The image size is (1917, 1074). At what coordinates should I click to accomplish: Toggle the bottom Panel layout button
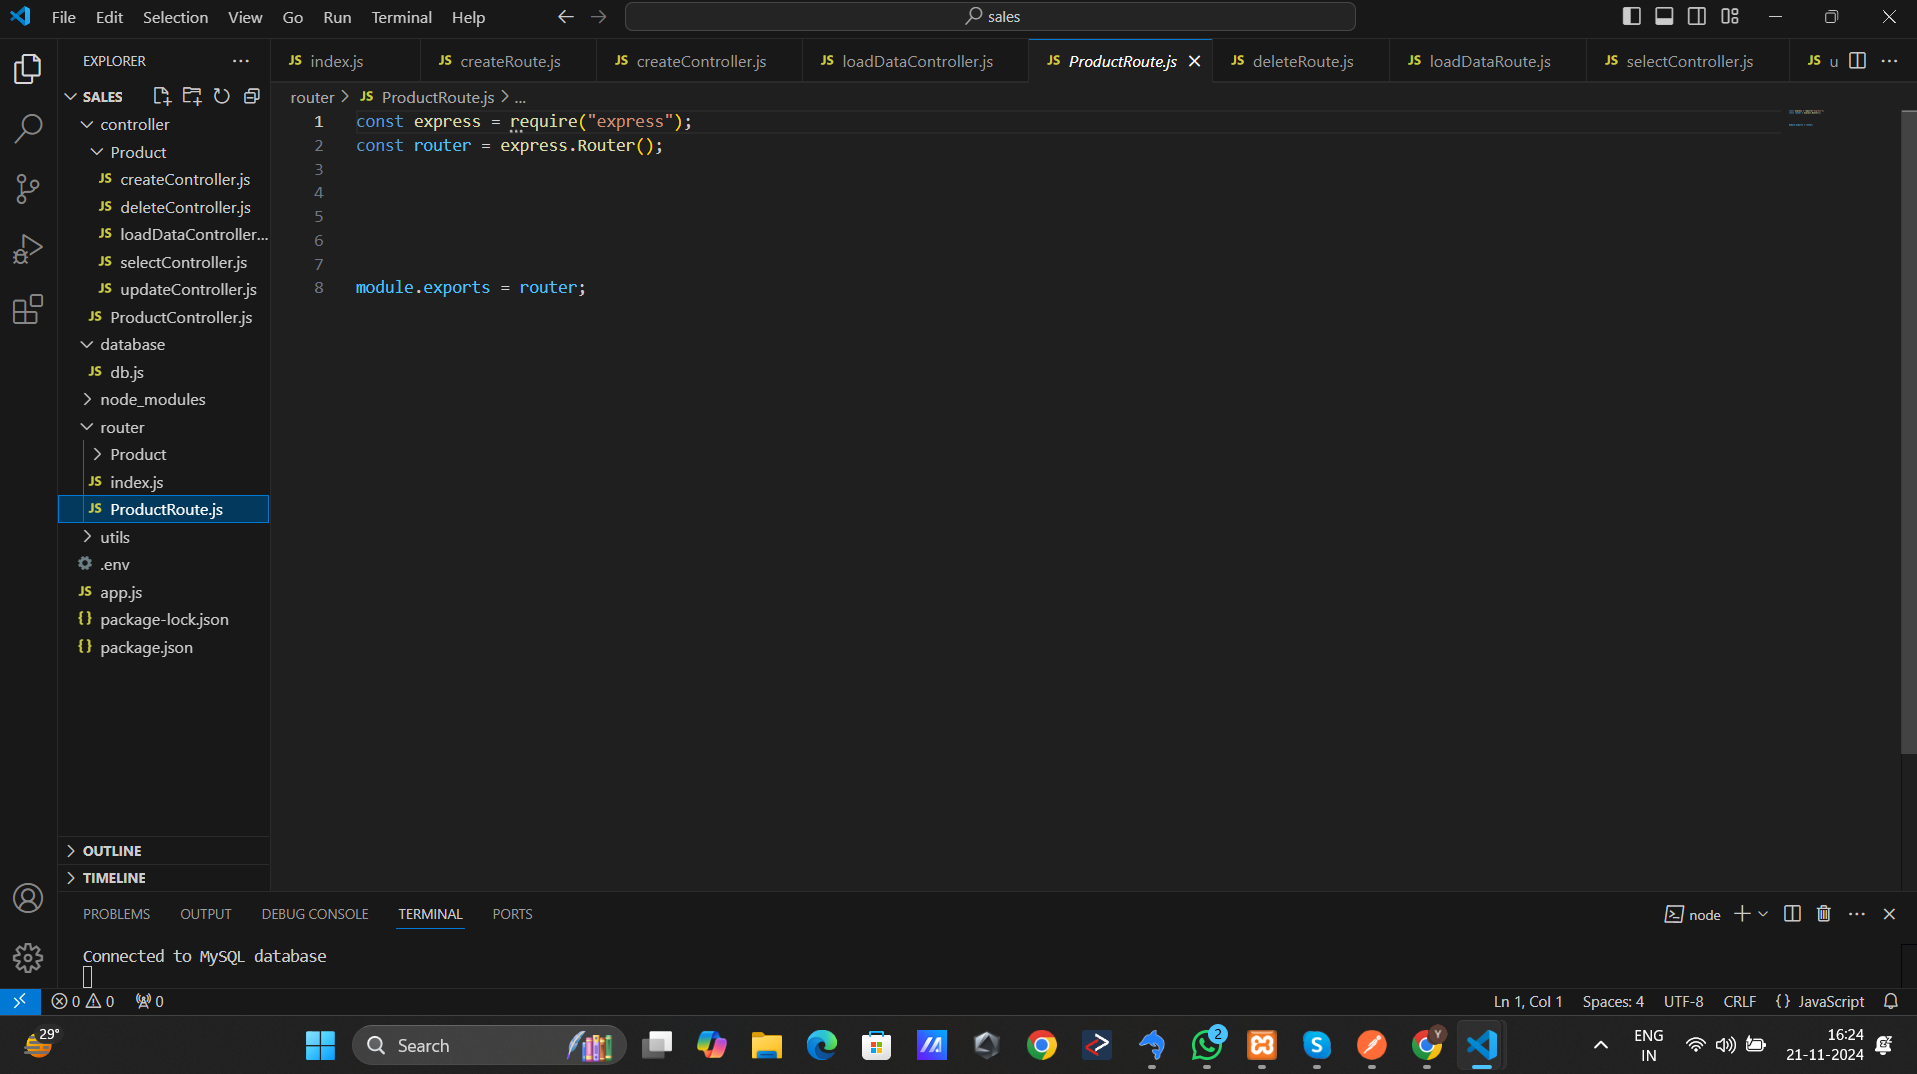[1664, 16]
